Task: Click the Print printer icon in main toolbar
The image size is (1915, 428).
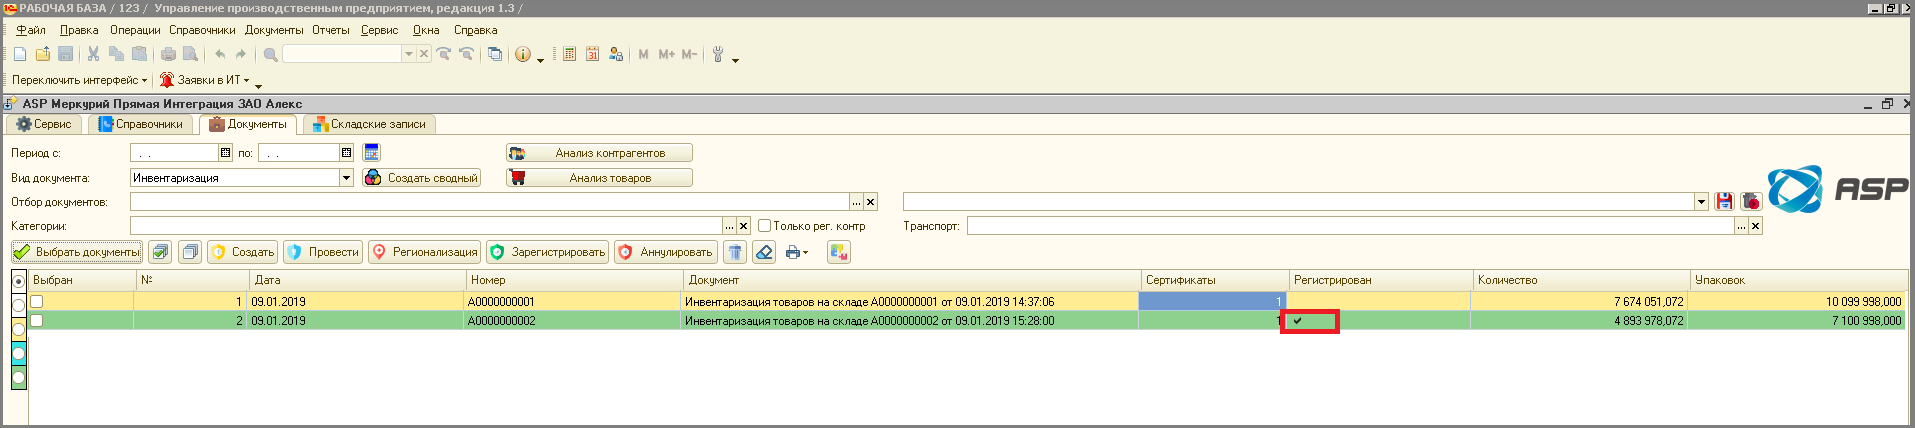Action: pyautogui.click(x=168, y=54)
